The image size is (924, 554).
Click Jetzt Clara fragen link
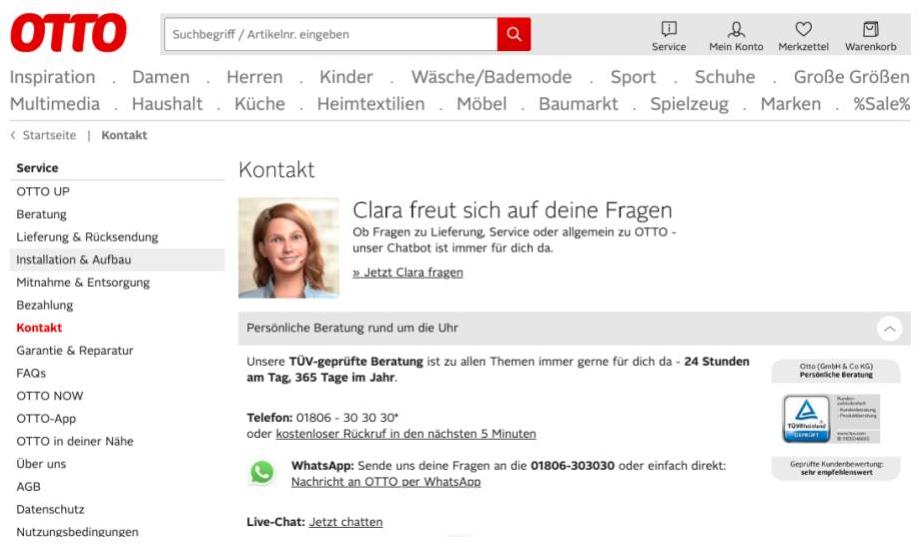pyautogui.click(x=408, y=272)
